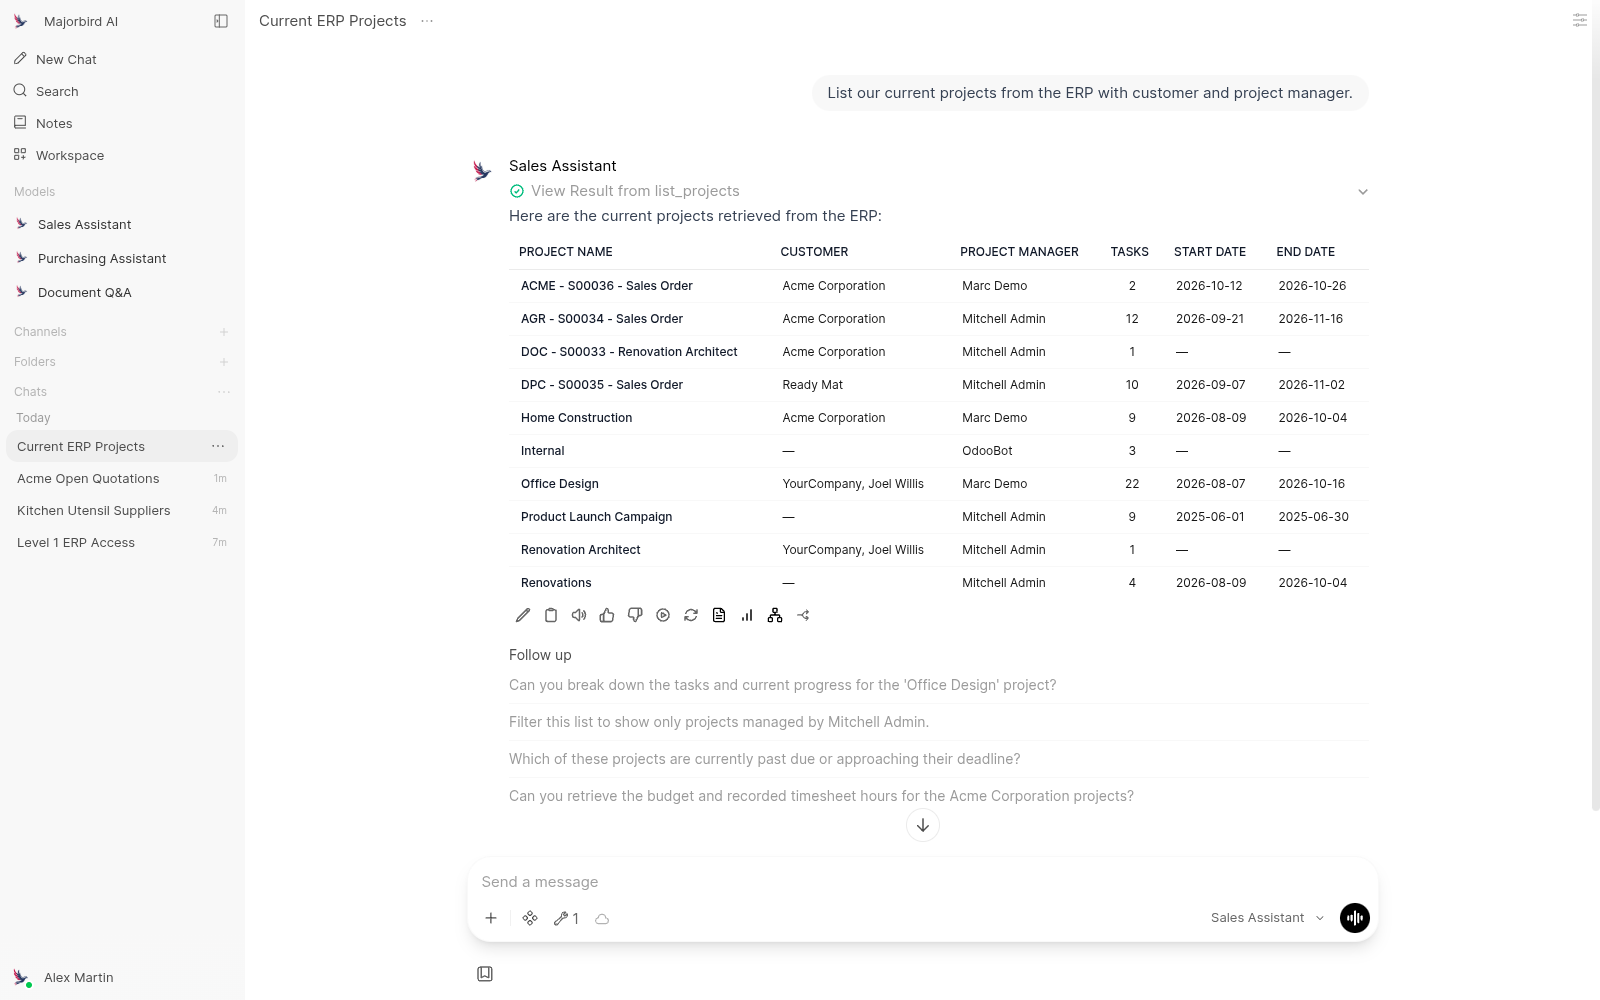
Task: Open the Level 1 ERP Access chat
Action: point(122,542)
